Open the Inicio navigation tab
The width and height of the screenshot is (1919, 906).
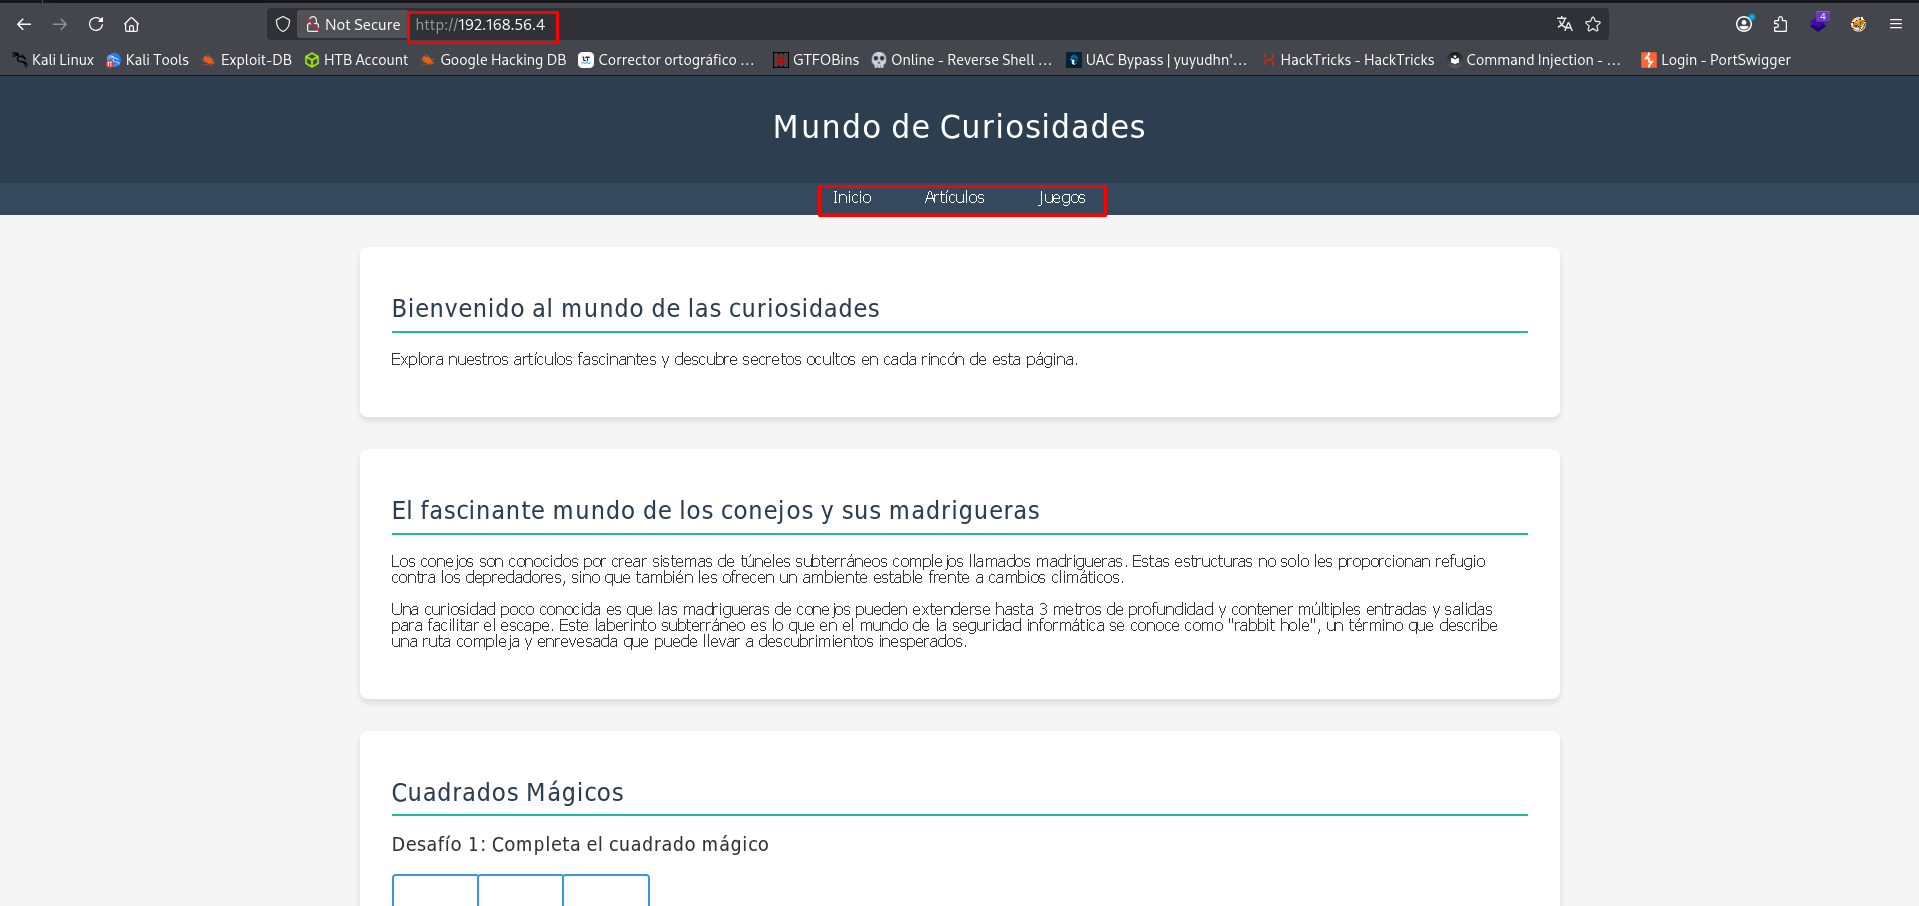pyautogui.click(x=852, y=198)
